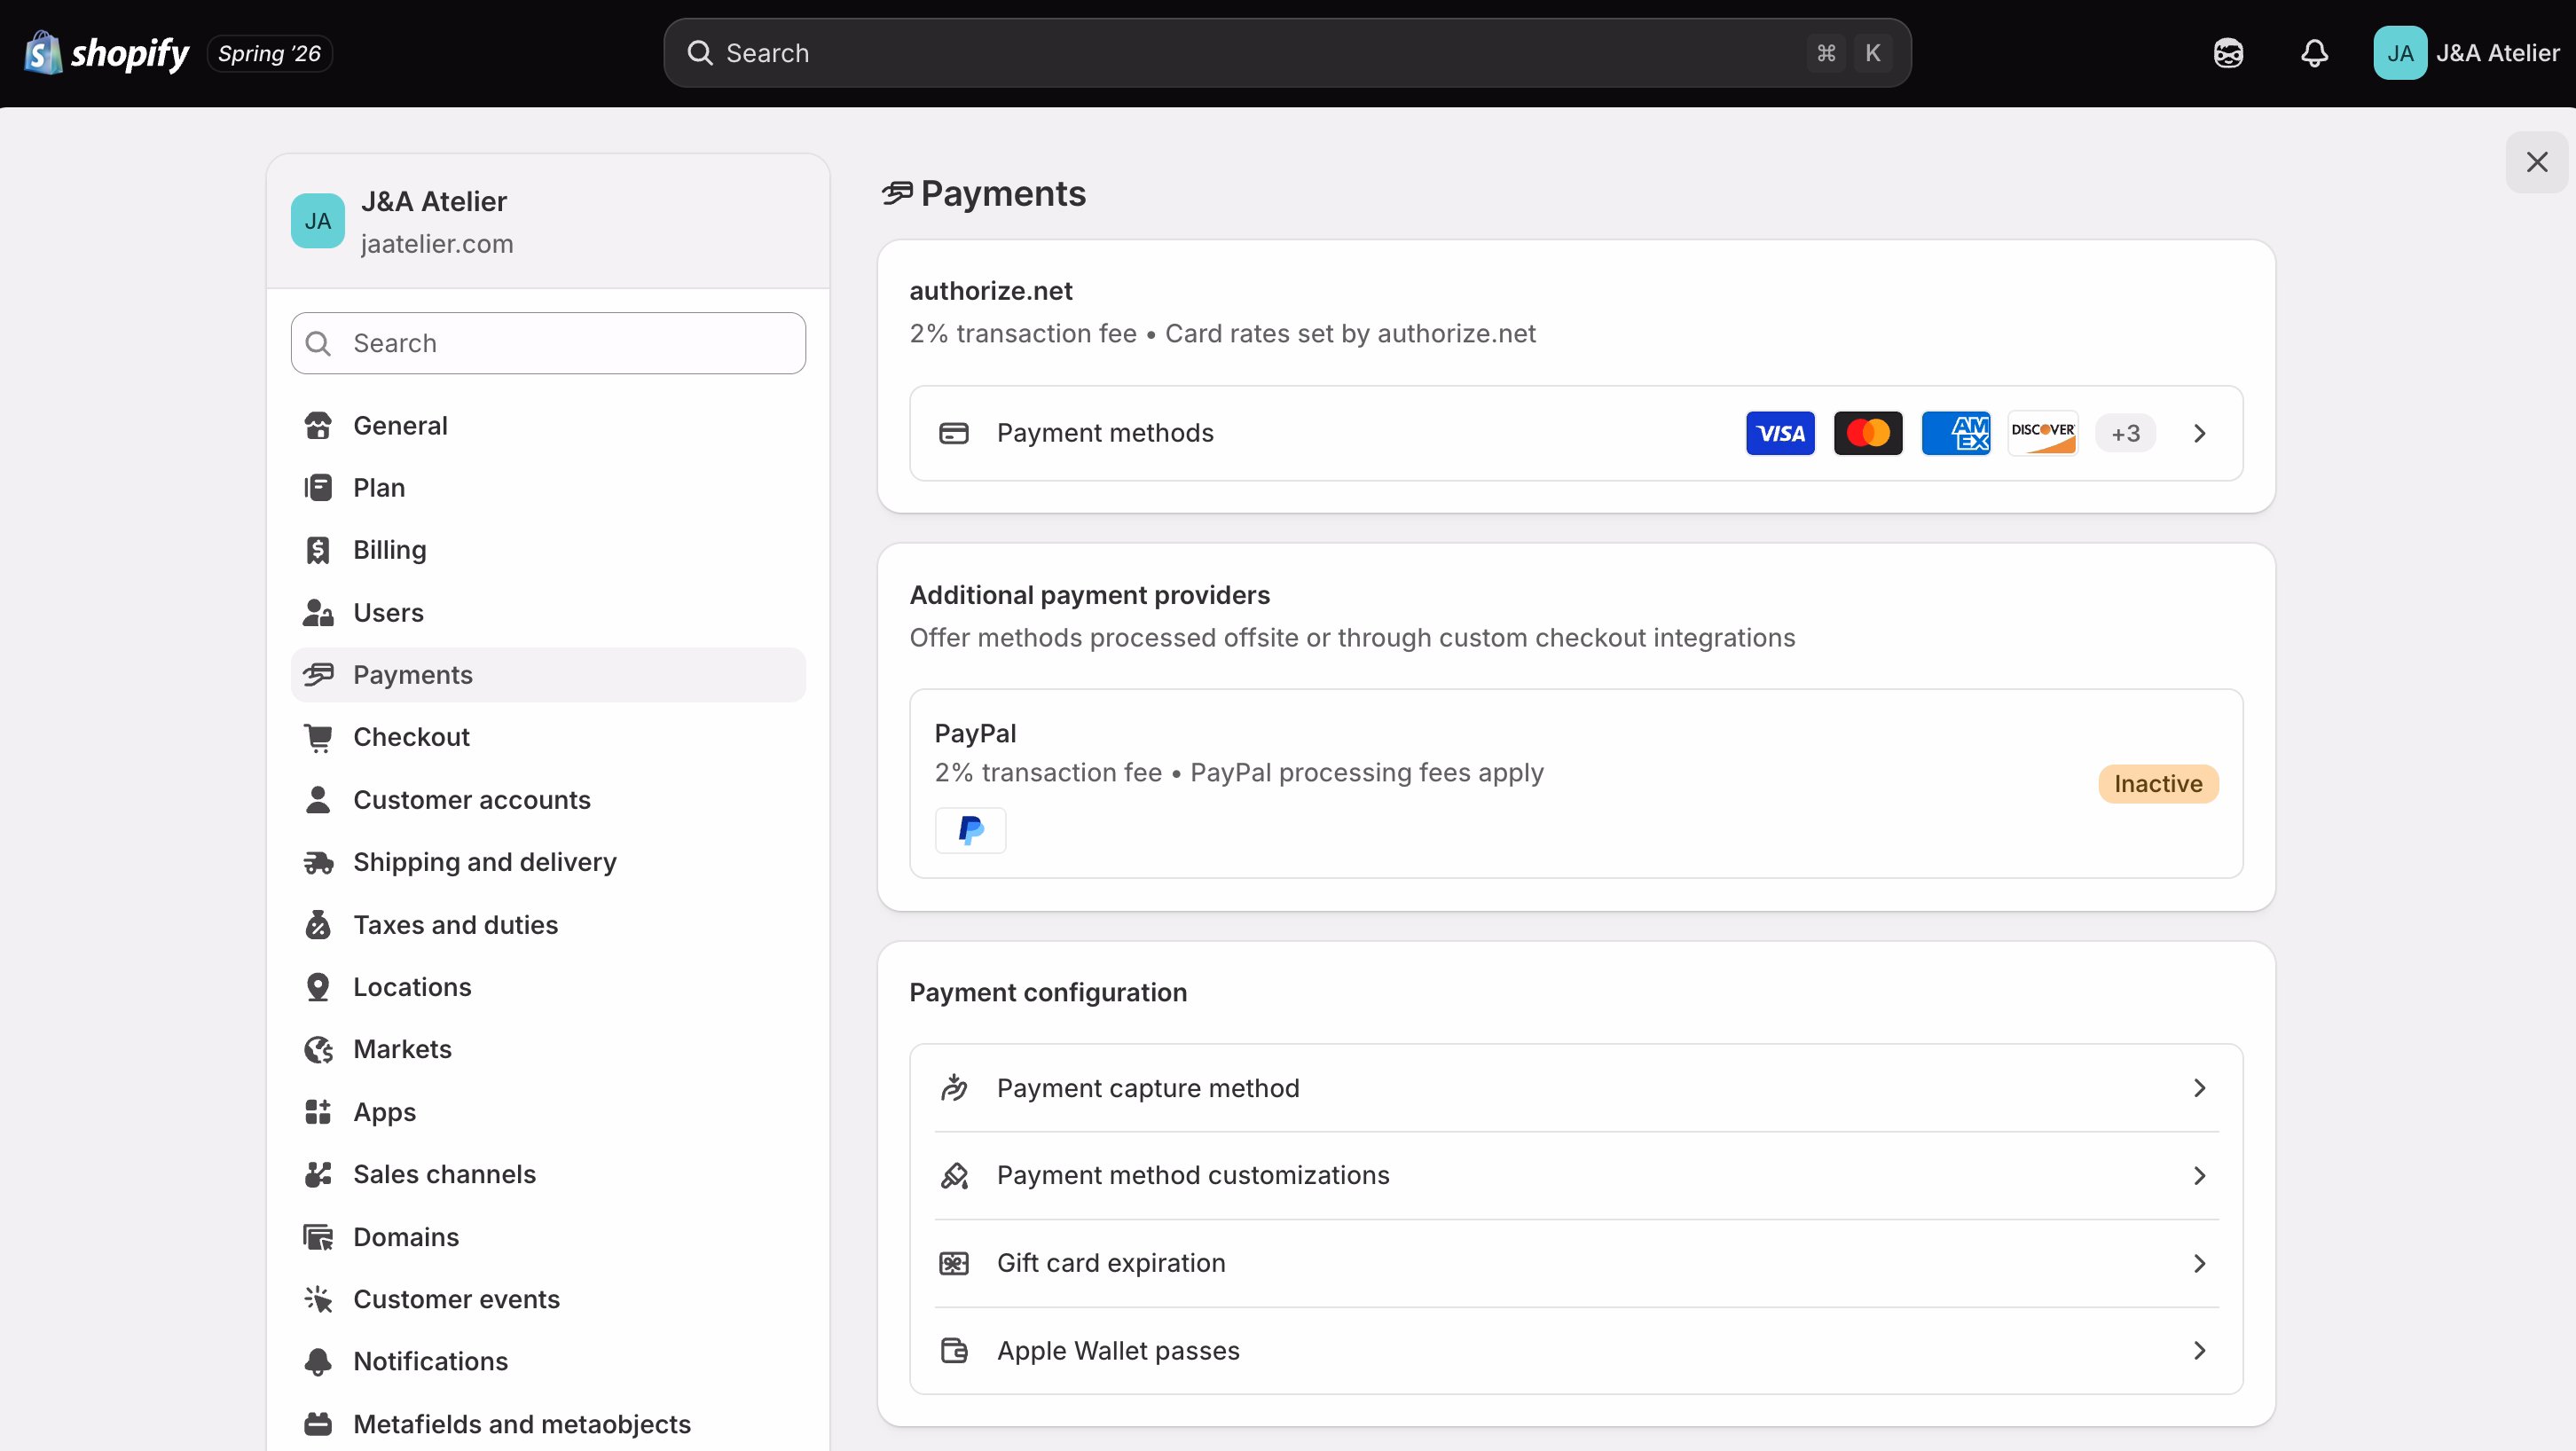This screenshot has width=2576, height=1451.
Task: Expand Payment method customizations chevron
Action: (x=2199, y=1175)
